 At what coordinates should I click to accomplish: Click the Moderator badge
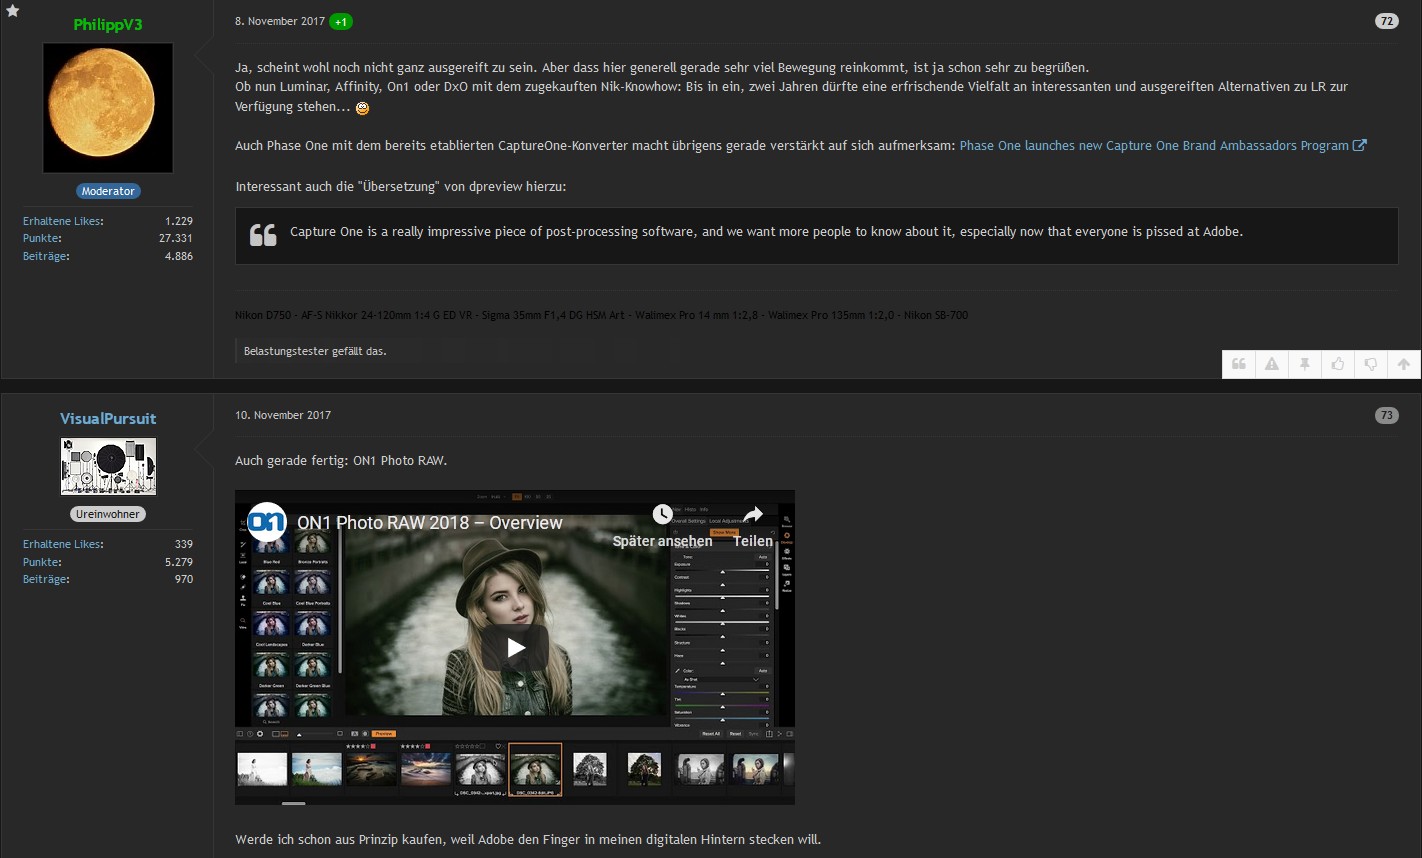pos(108,191)
